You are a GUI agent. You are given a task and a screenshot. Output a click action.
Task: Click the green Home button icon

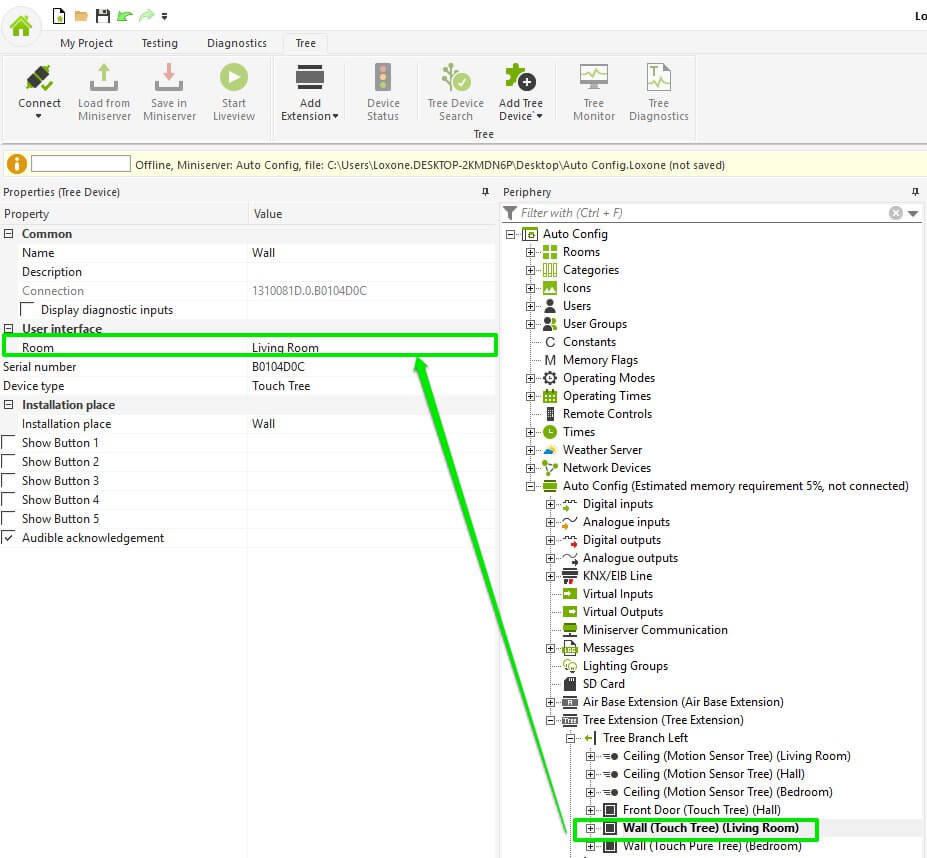tap(21, 25)
